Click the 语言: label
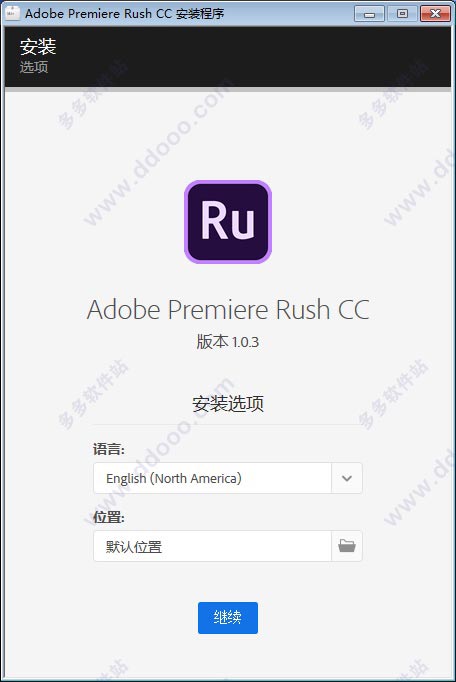Image resolution: width=456 pixels, height=682 pixels. pyautogui.click(x=109, y=449)
